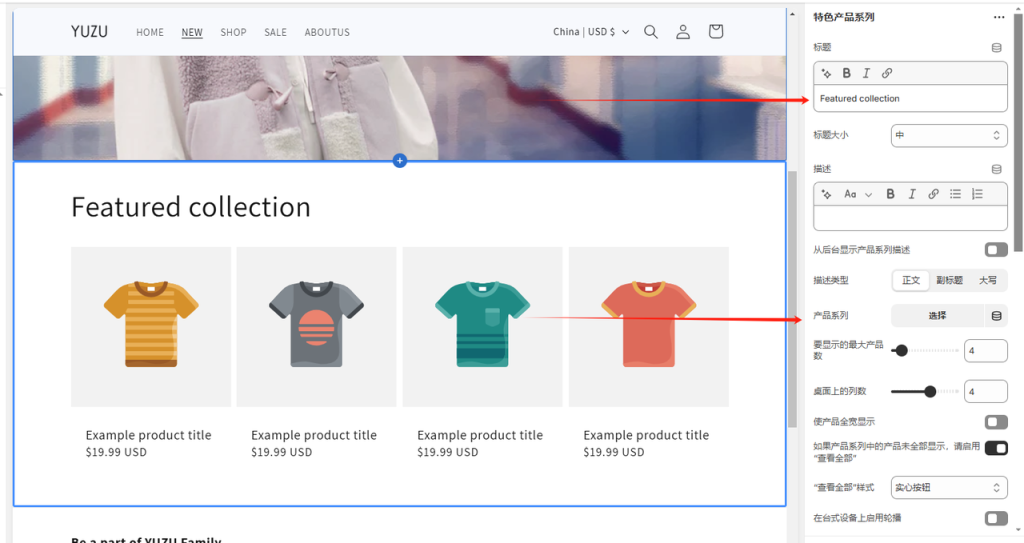Screen dimensions: 1024x543
Task: Open the China | USD $ currency selector
Action: (591, 32)
